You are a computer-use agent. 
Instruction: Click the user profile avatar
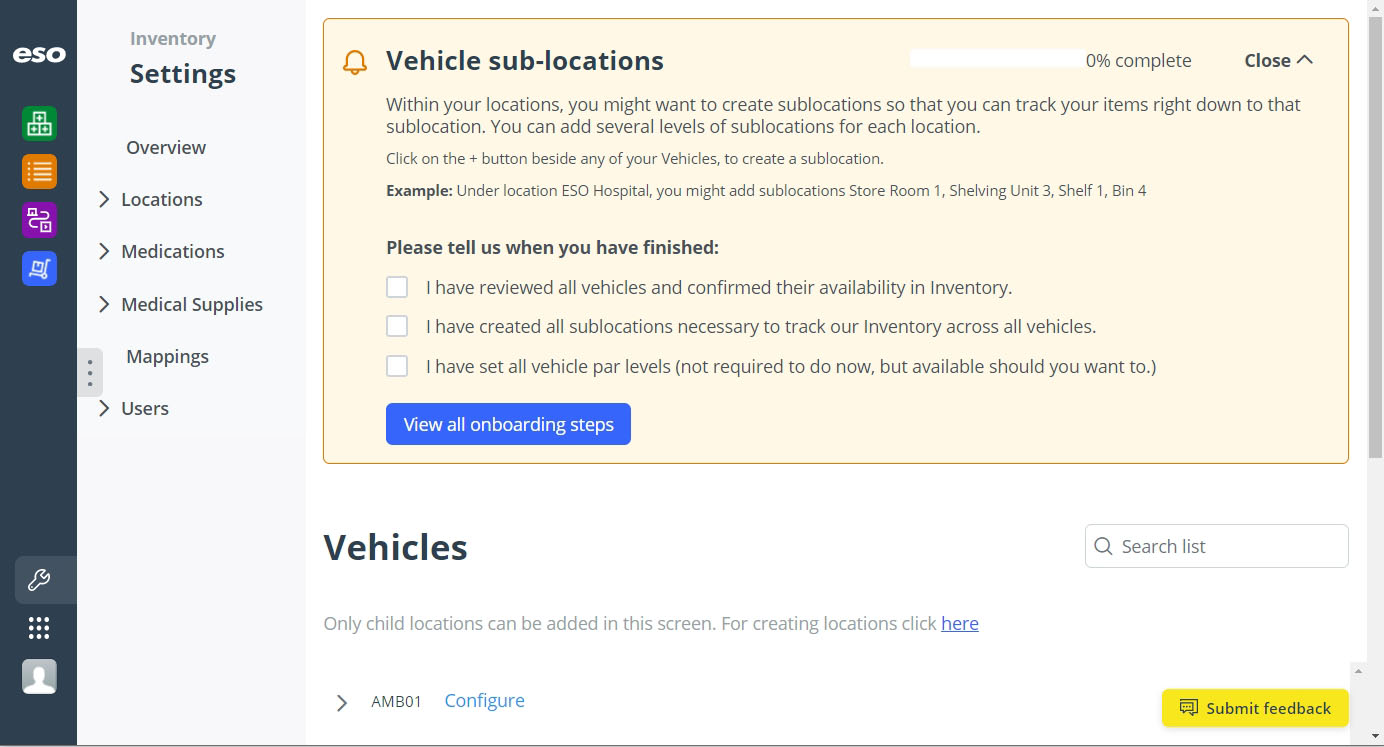[39, 677]
